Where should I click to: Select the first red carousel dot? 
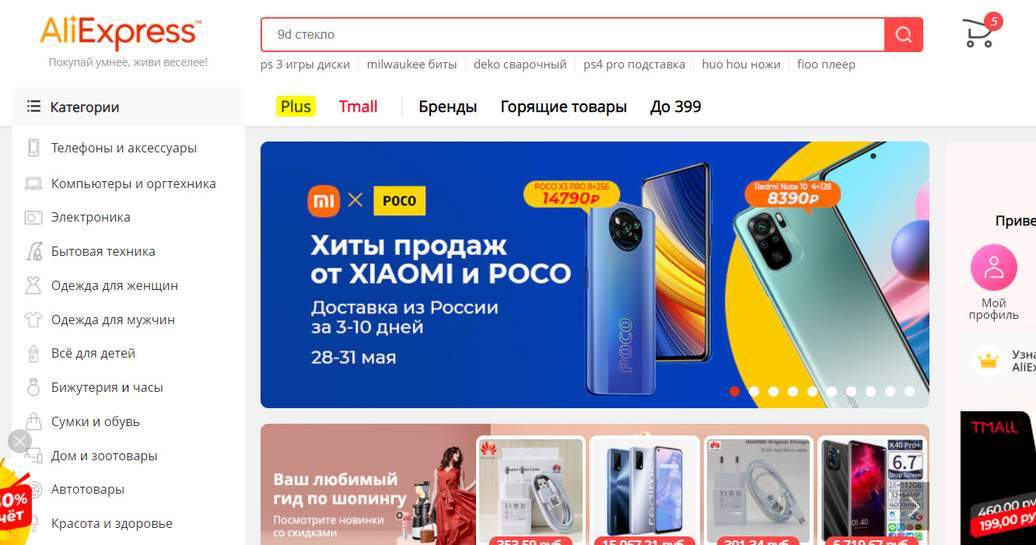[734, 392]
